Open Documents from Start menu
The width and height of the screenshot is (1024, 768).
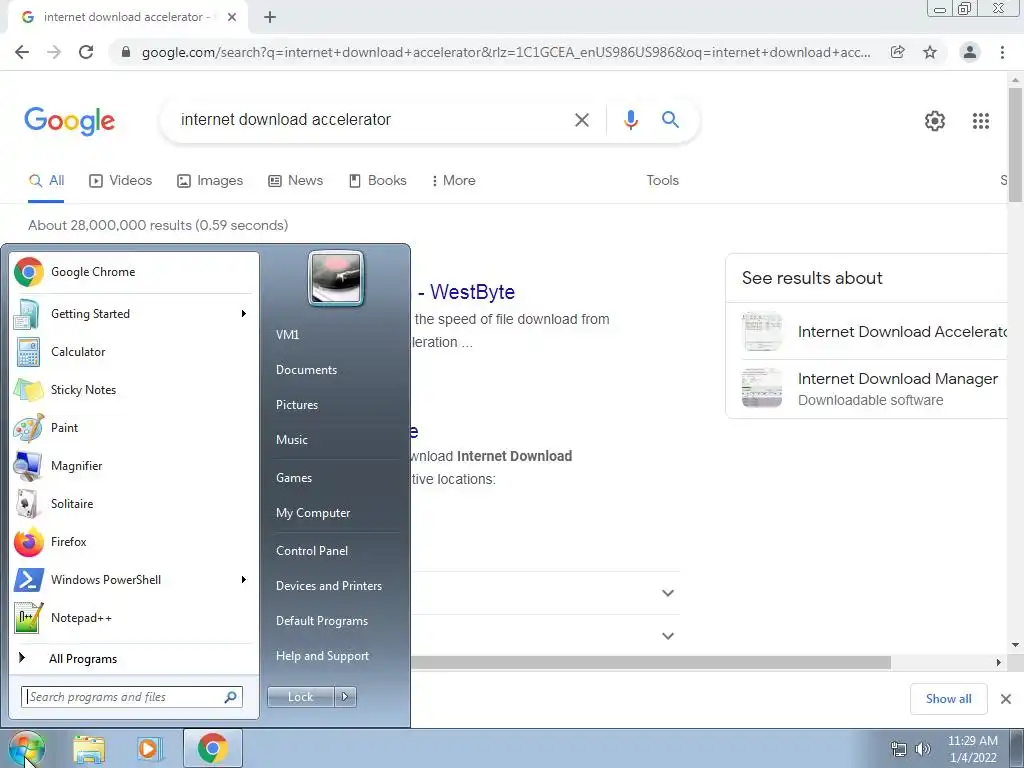pos(306,370)
